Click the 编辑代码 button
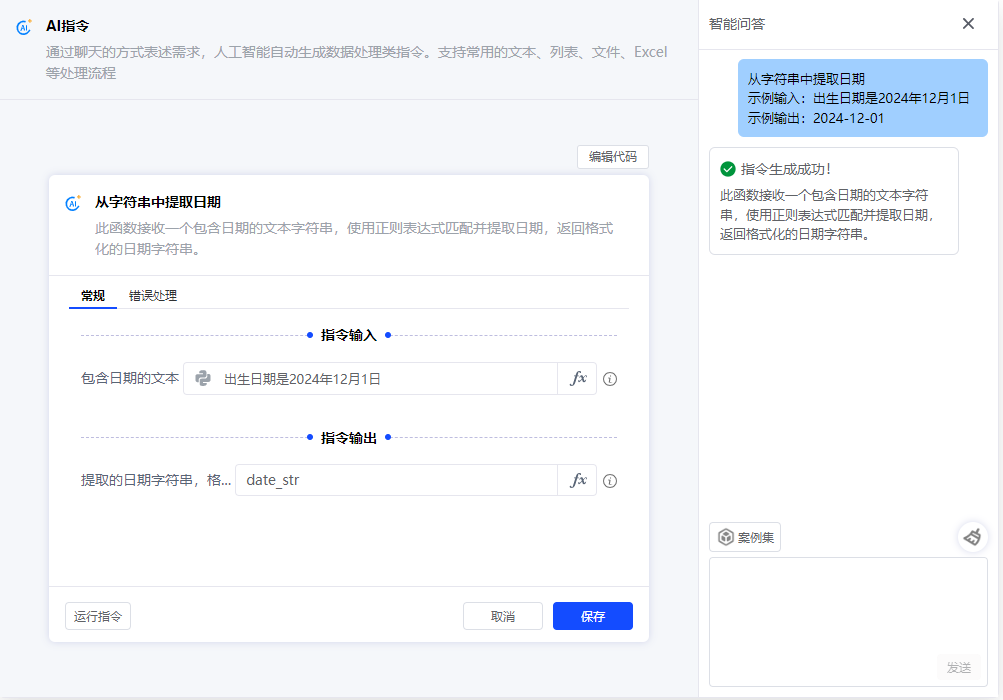 coord(612,157)
